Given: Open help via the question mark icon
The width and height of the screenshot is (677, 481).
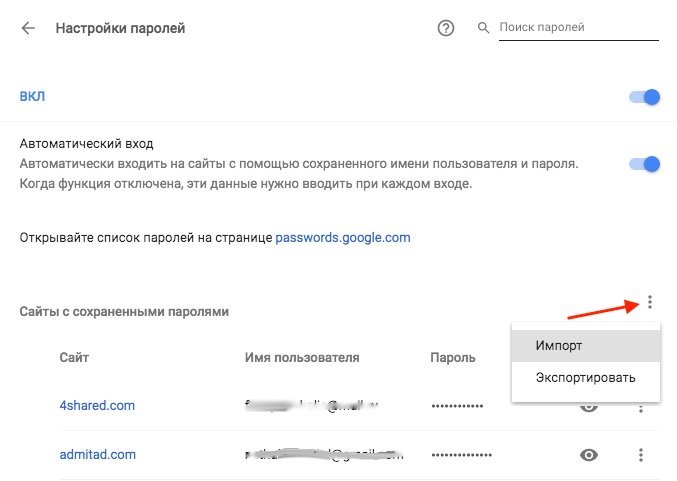Looking at the screenshot, I should coord(446,28).
